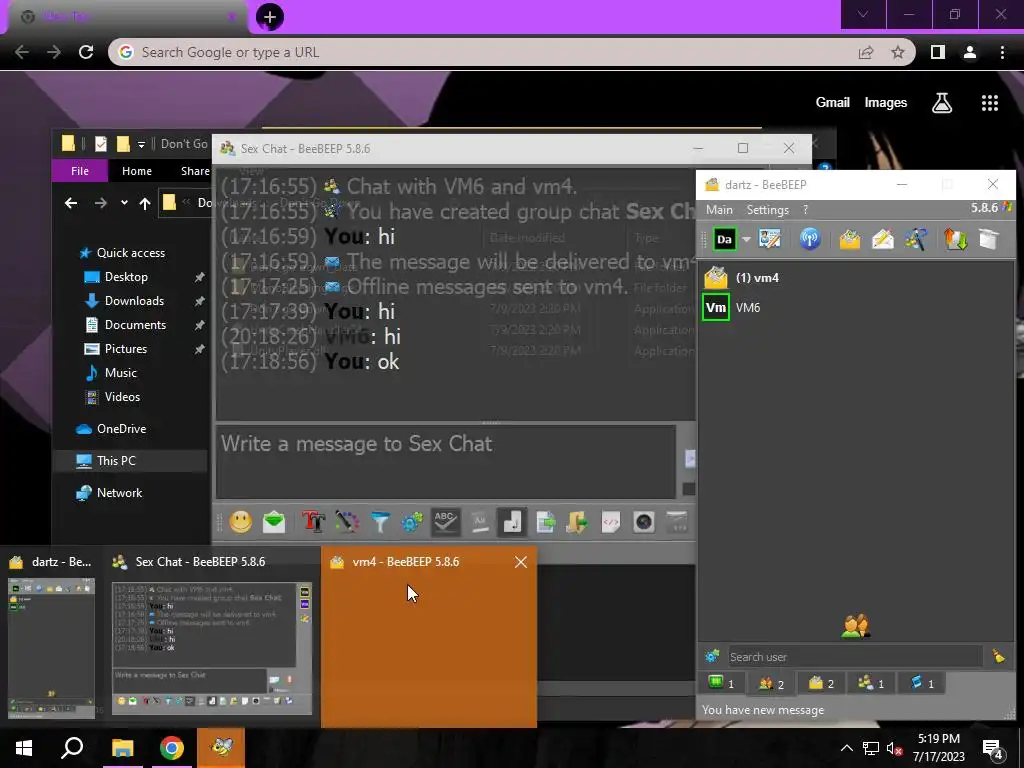Toggle spell checking ABC icon
The height and width of the screenshot is (768, 1024).
click(445, 522)
